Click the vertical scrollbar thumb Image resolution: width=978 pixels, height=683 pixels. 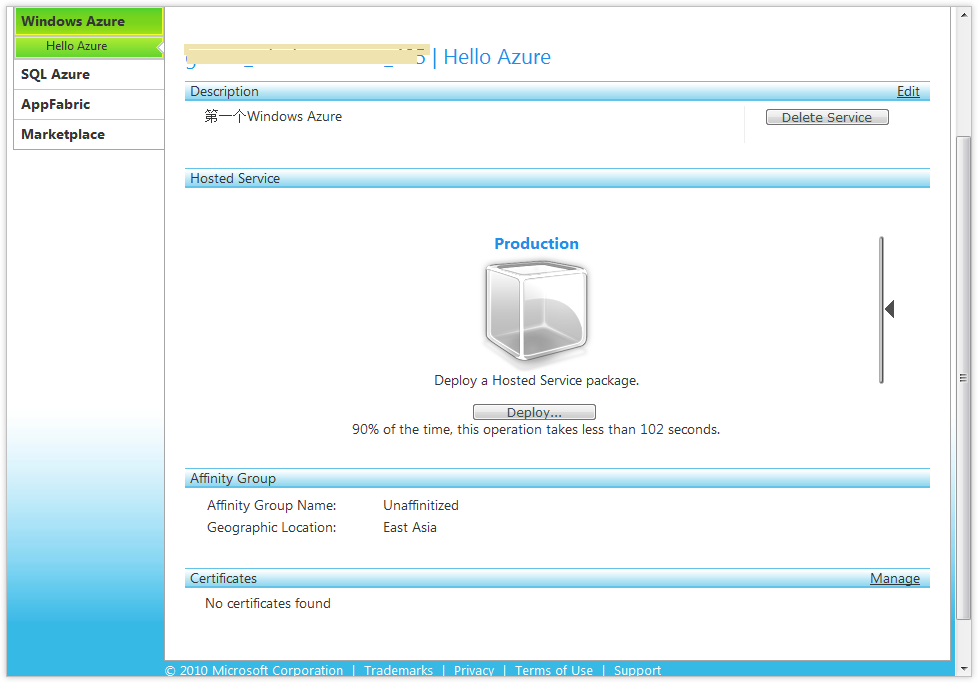click(x=964, y=378)
